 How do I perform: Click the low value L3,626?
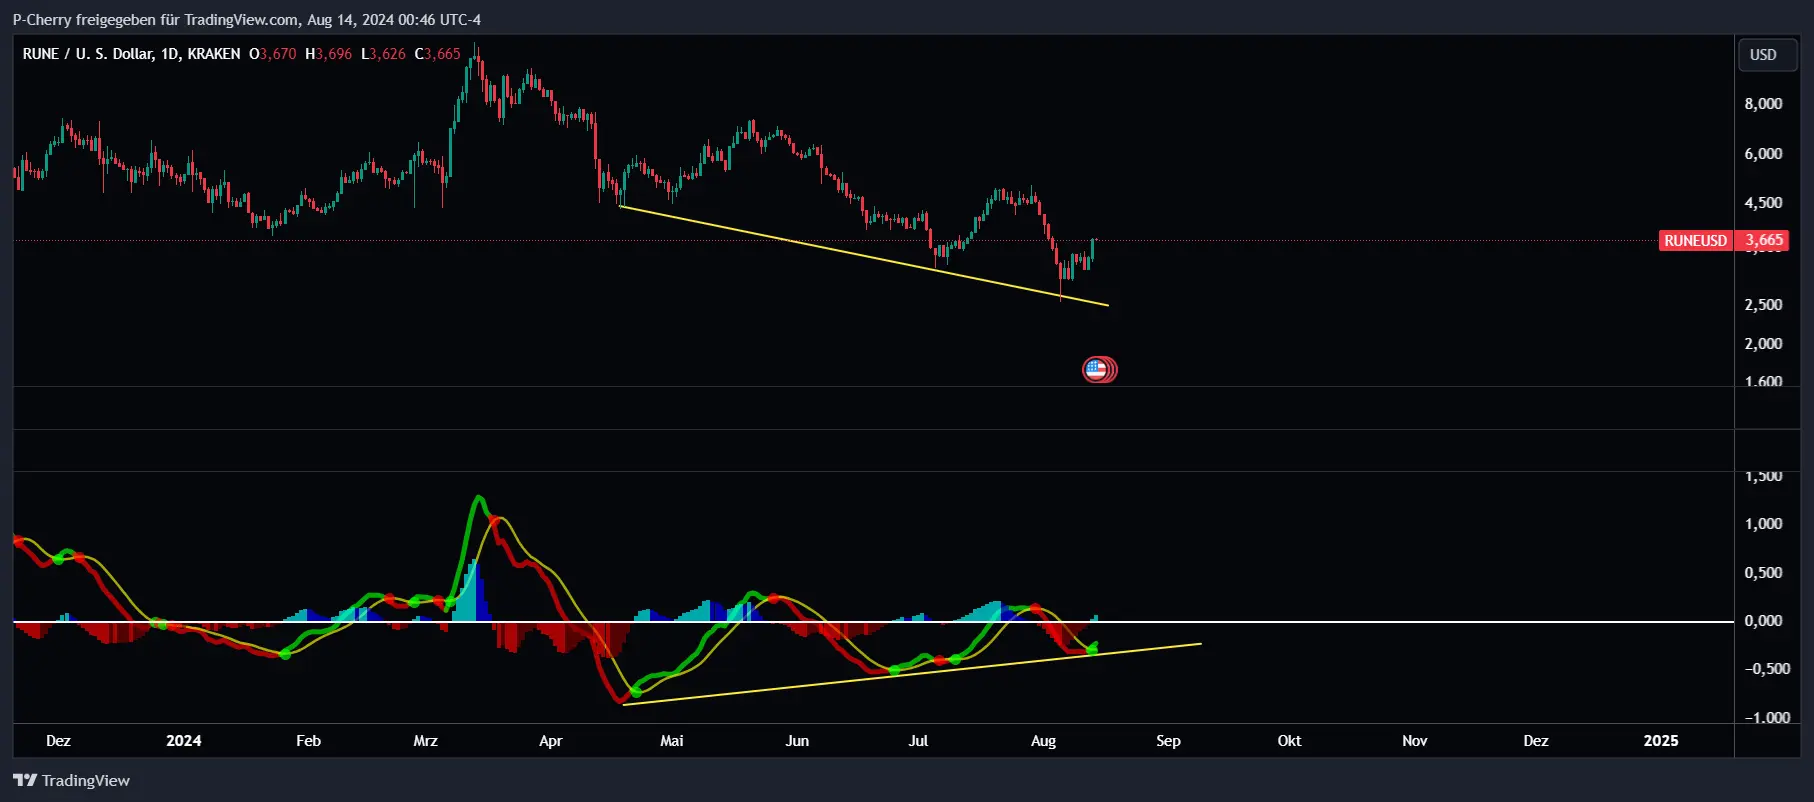[384, 54]
